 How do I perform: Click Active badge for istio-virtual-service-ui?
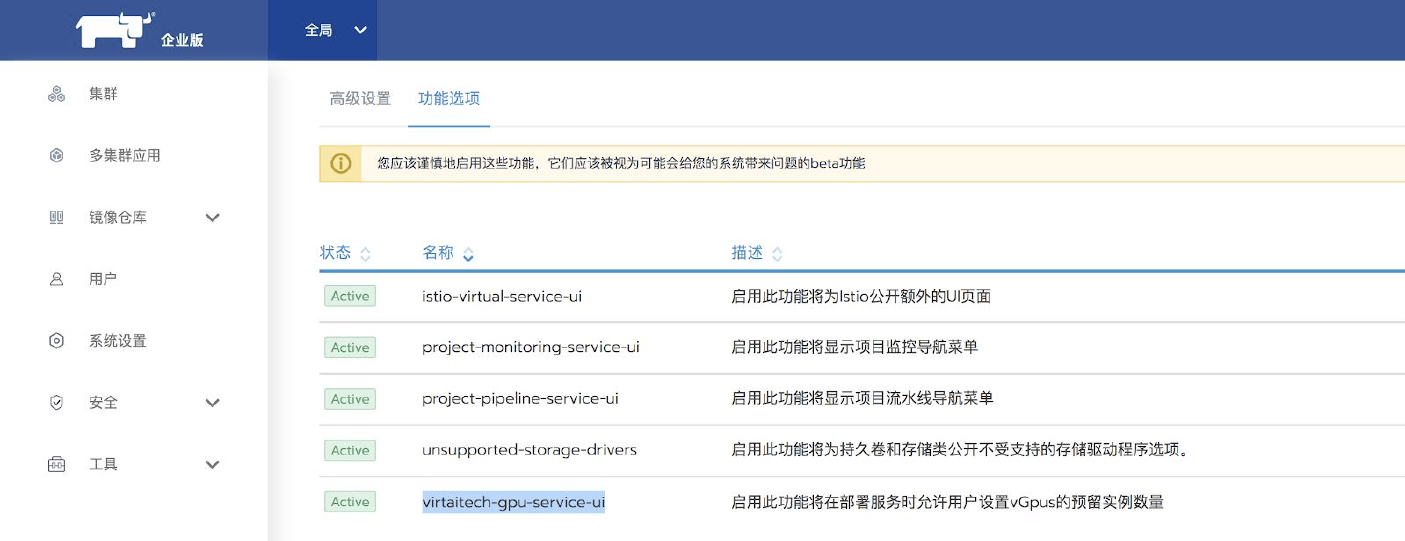tap(350, 297)
